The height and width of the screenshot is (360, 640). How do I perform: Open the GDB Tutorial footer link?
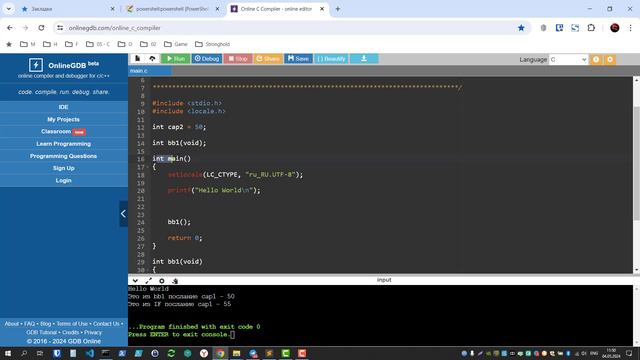coord(42,333)
